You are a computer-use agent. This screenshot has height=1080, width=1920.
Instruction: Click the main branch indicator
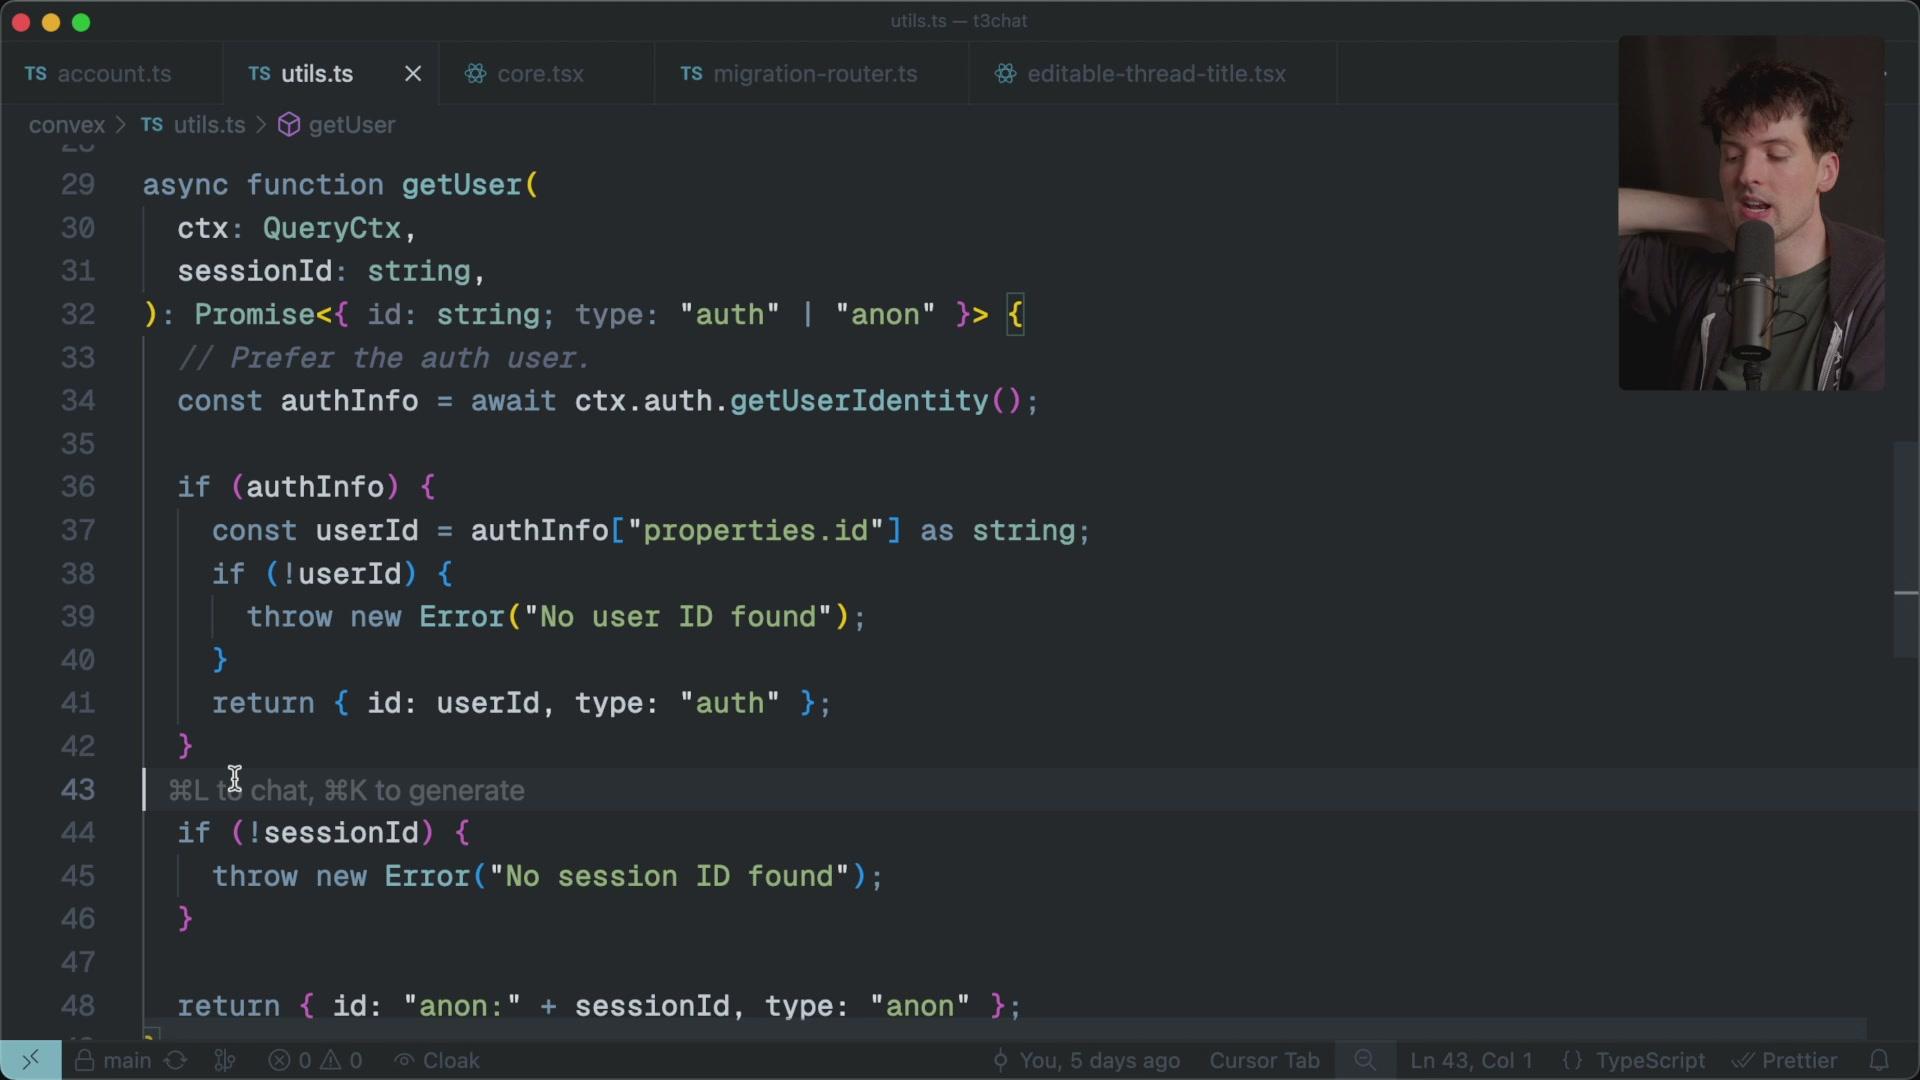tap(113, 1060)
